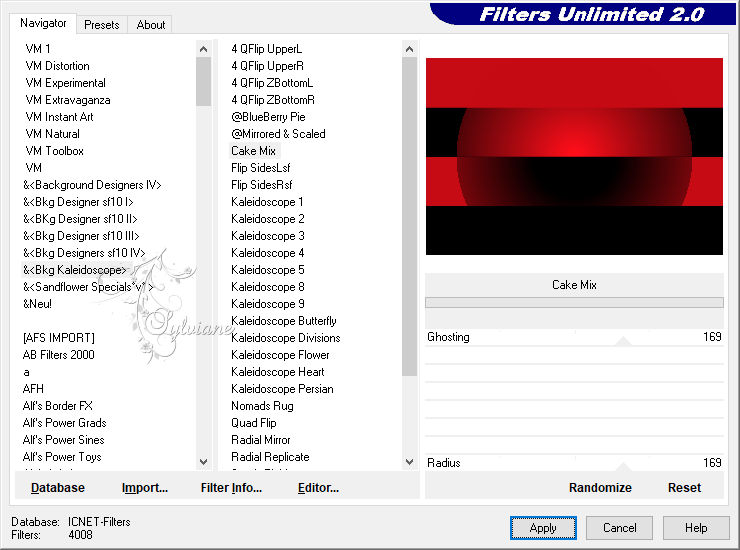Viewport: 740px width, 550px height.
Task: Apply the Cake Mix filter
Action: [543, 528]
